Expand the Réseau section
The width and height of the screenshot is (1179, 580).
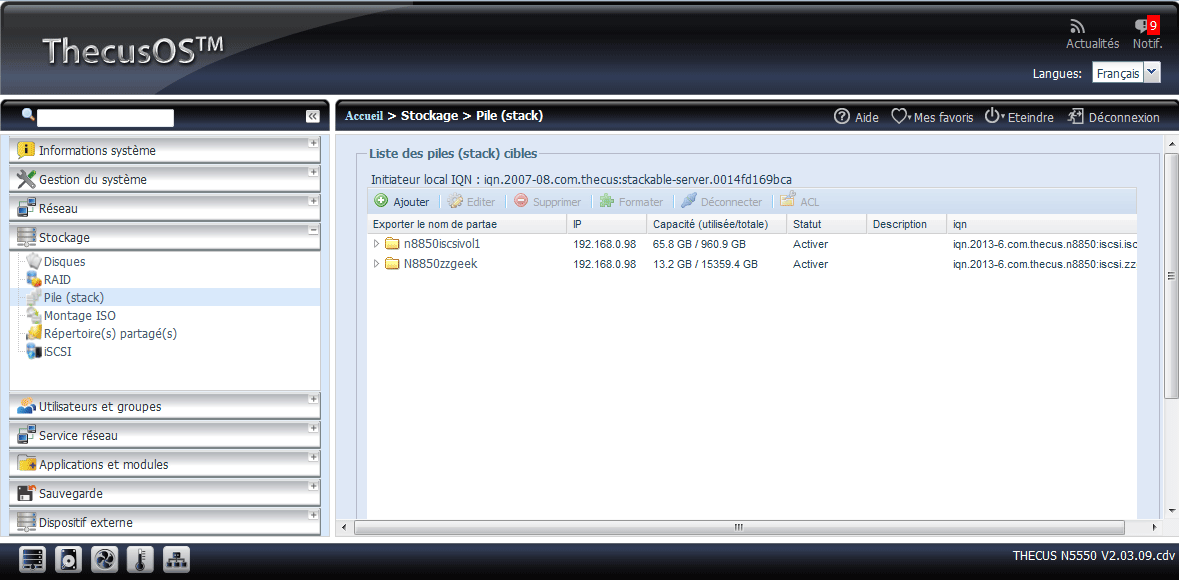pyautogui.click(x=165, y=208)
